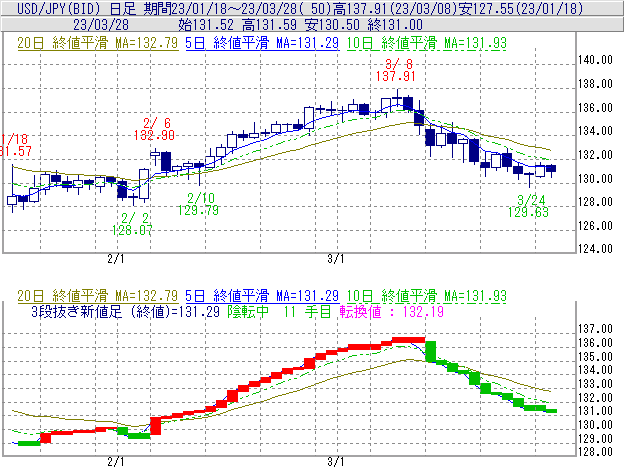Click the 3/1 date label under lower chart
The width and height of the screenshot is (624, 475).
(x=335, y=462)
